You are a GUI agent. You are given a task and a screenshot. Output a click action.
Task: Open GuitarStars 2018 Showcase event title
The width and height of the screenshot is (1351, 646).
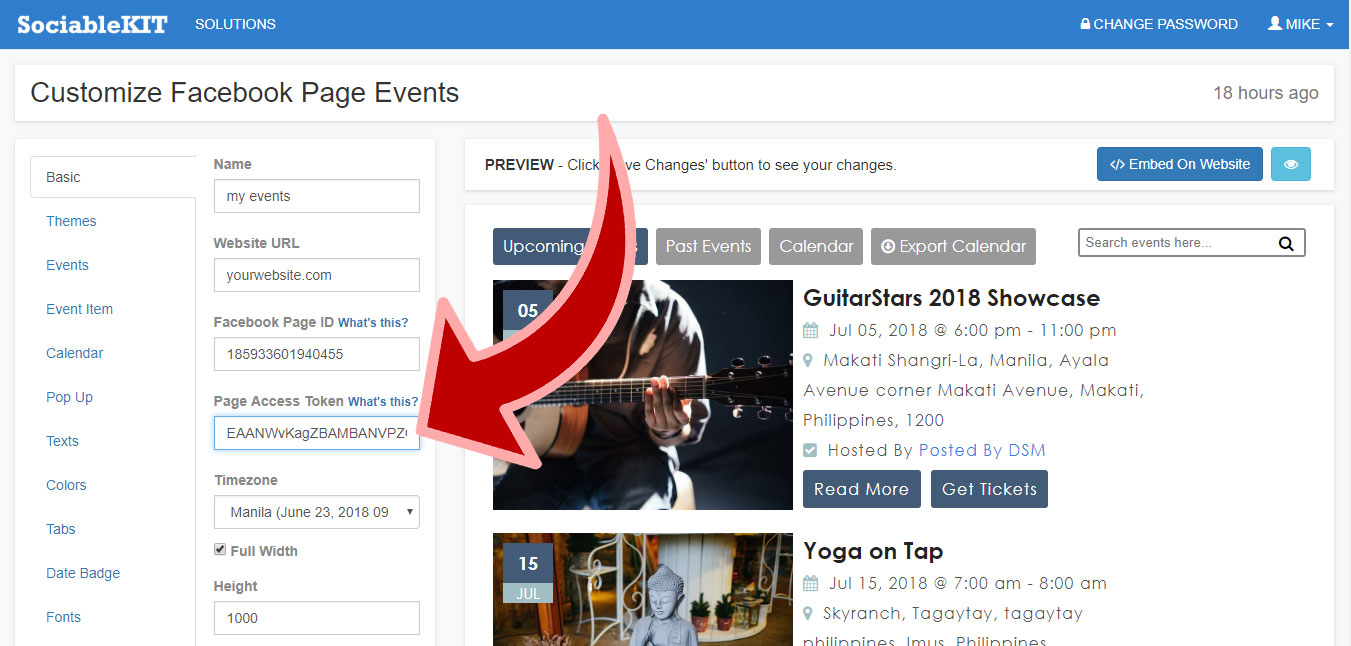pyautogui.click(x=951, y=298)
